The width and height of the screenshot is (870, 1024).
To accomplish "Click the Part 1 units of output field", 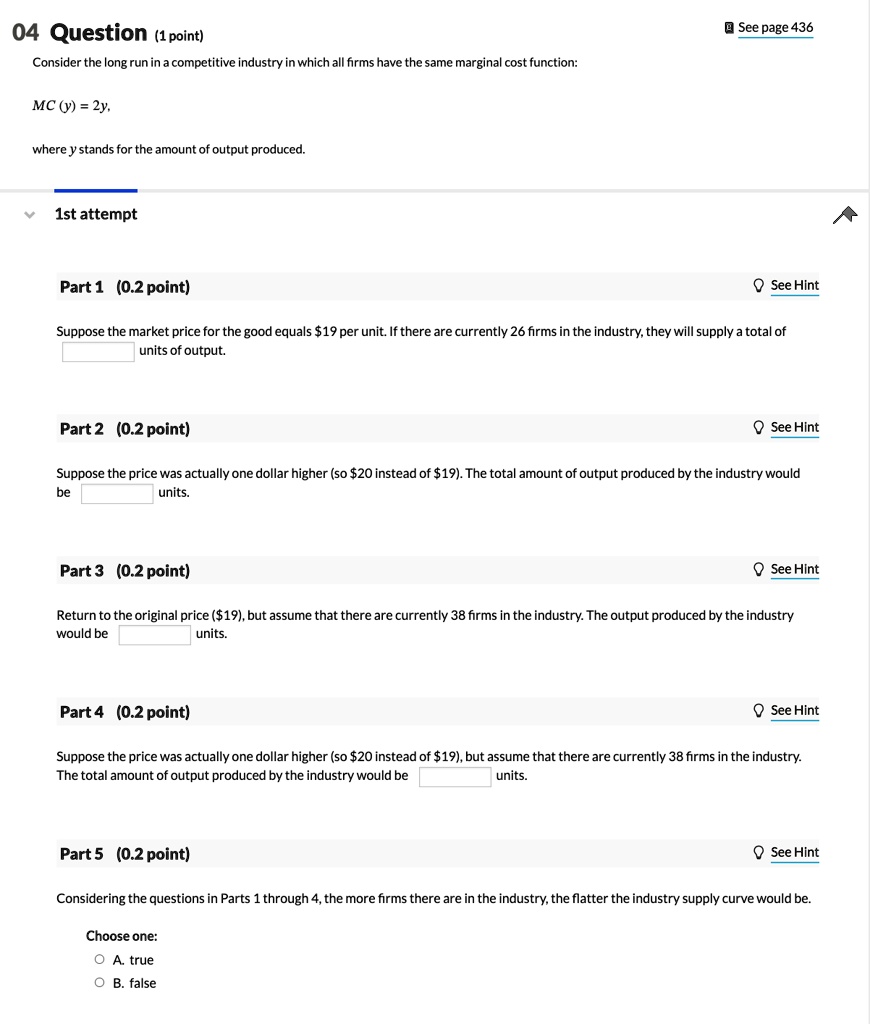I will pyautogui.click(x=98, y=351).
